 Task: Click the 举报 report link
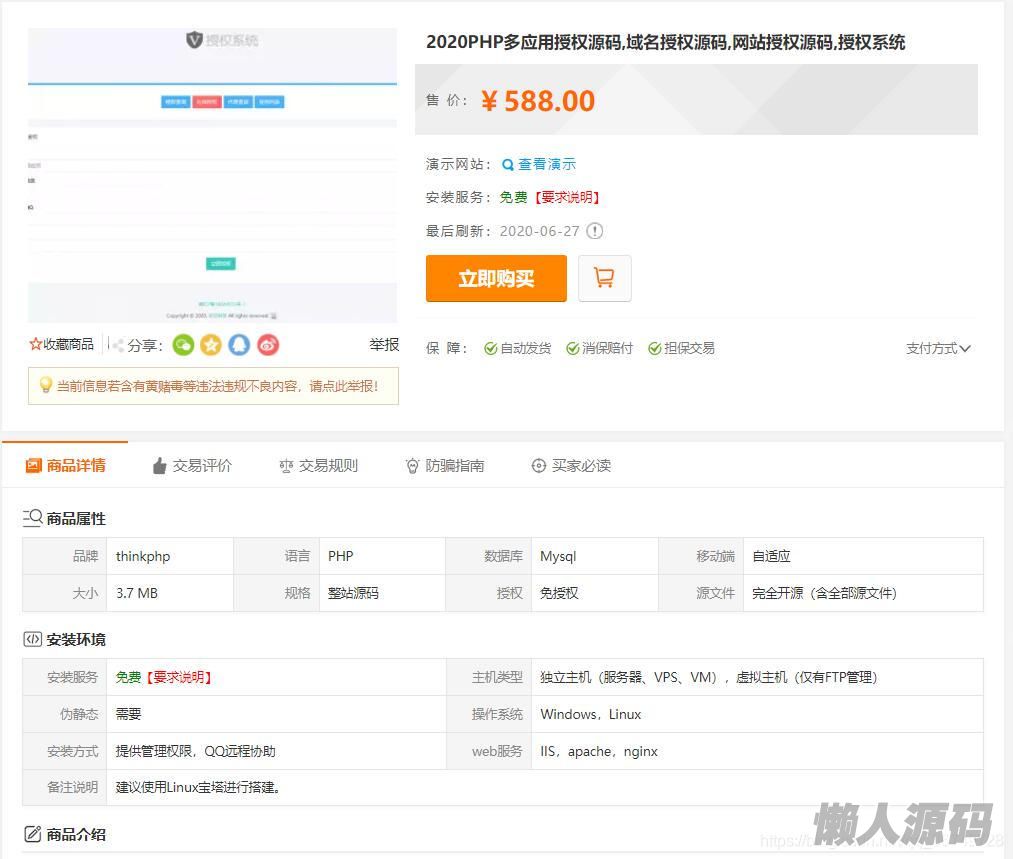(384, 344)
